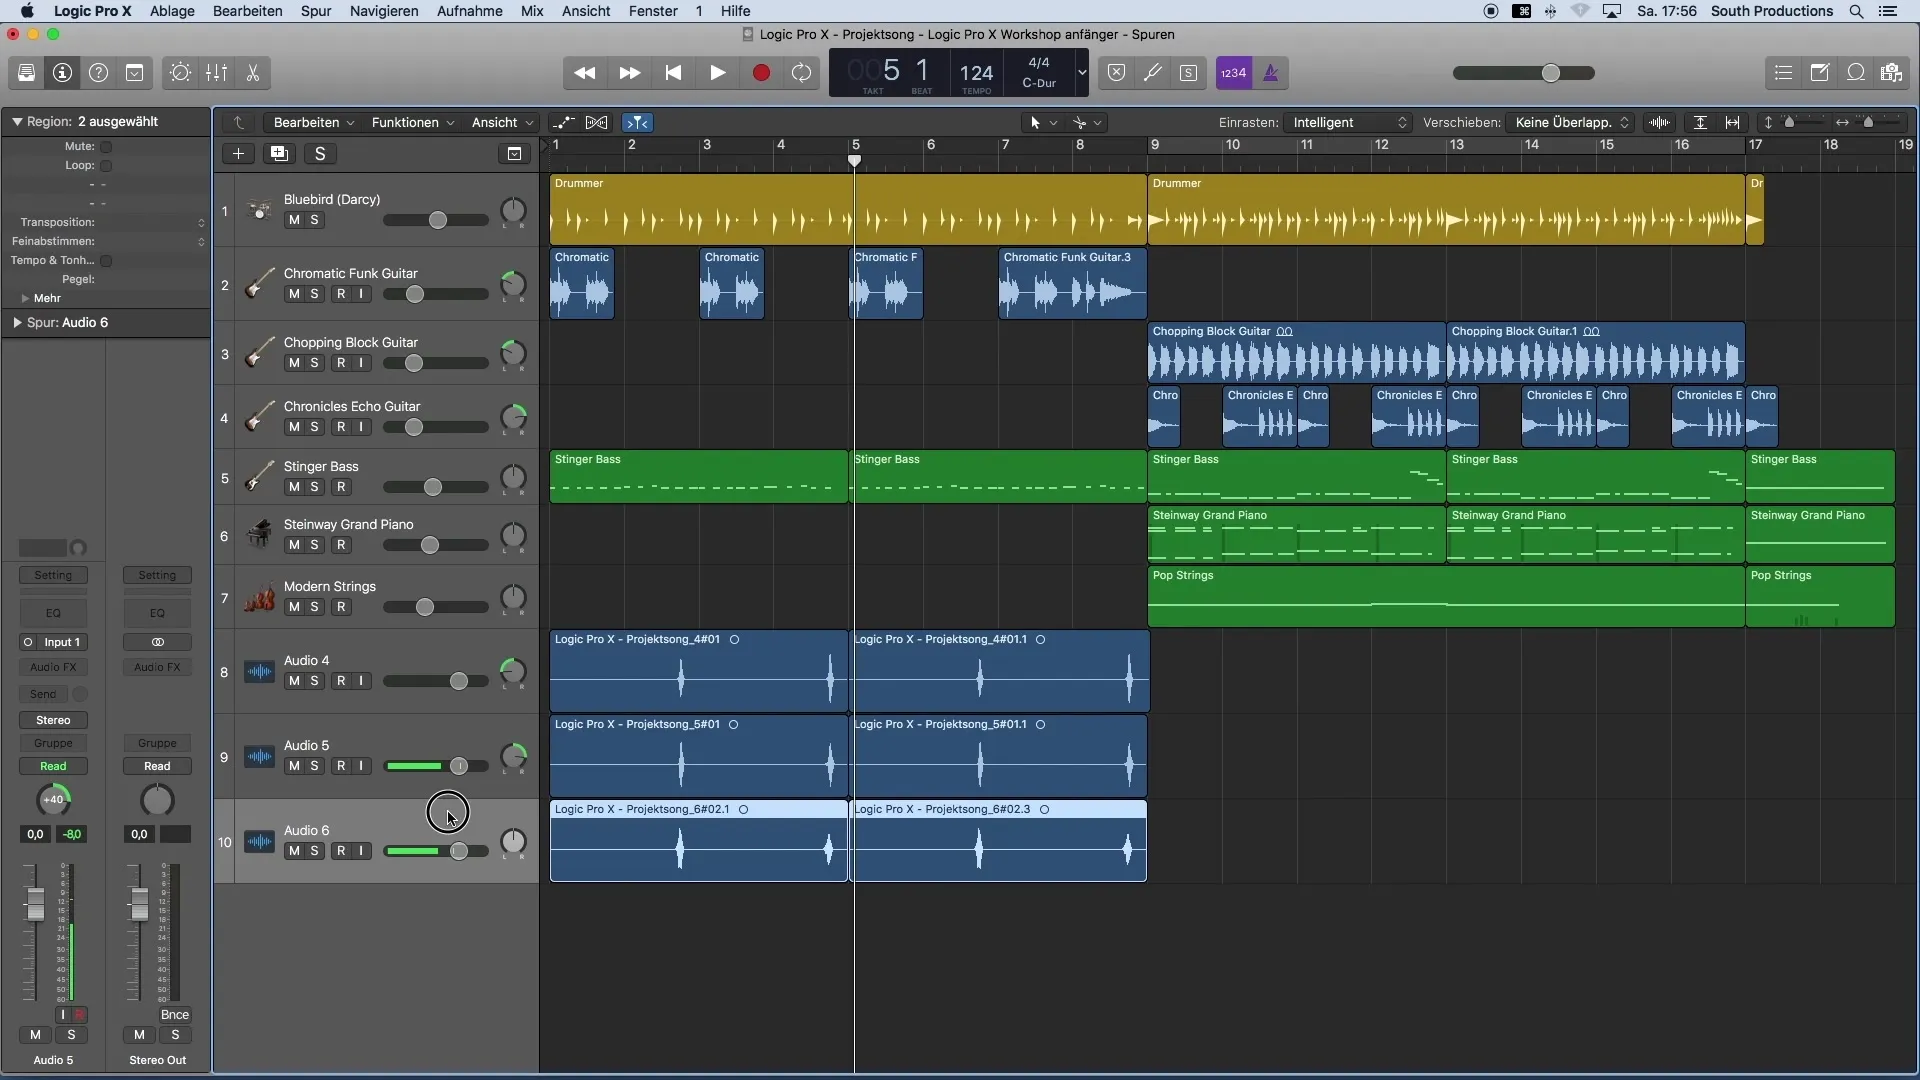1920x1080 pixels.
Task: Click the Smart Controls icon
Action: [181, 73]
